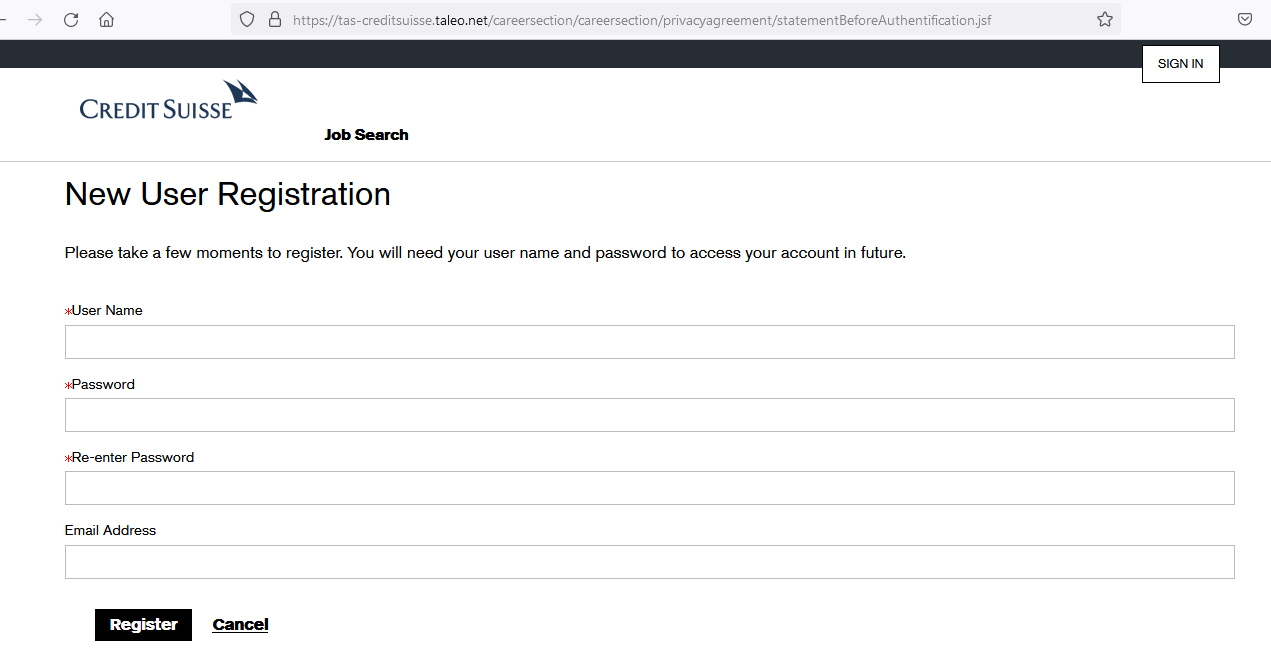The image size is (1271, 656).
Task: Click the Re-enter Password label text
Action: point(132,457)
